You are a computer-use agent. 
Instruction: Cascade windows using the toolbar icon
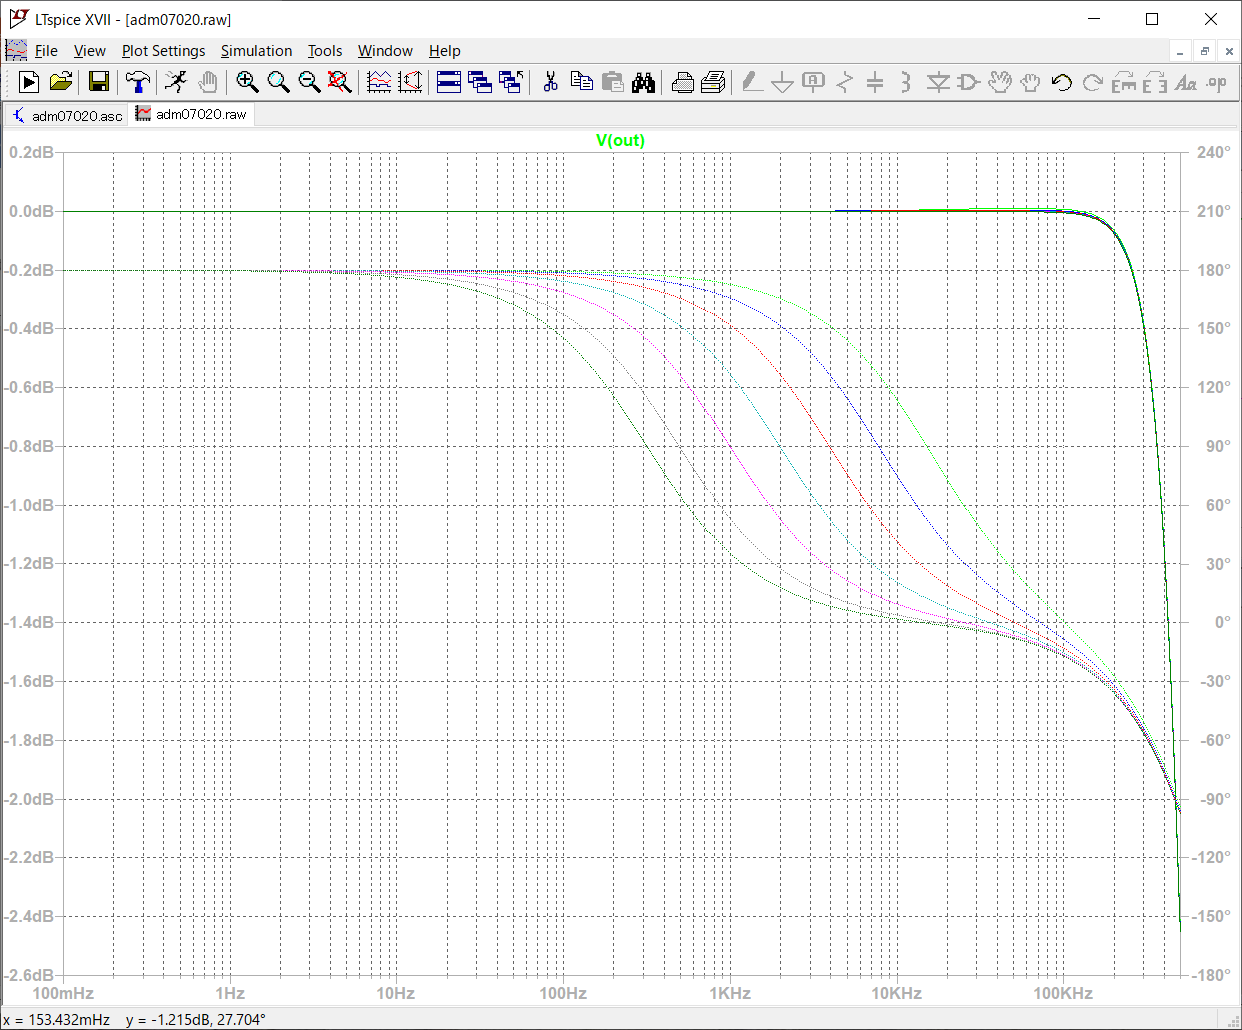coord(480,82)
